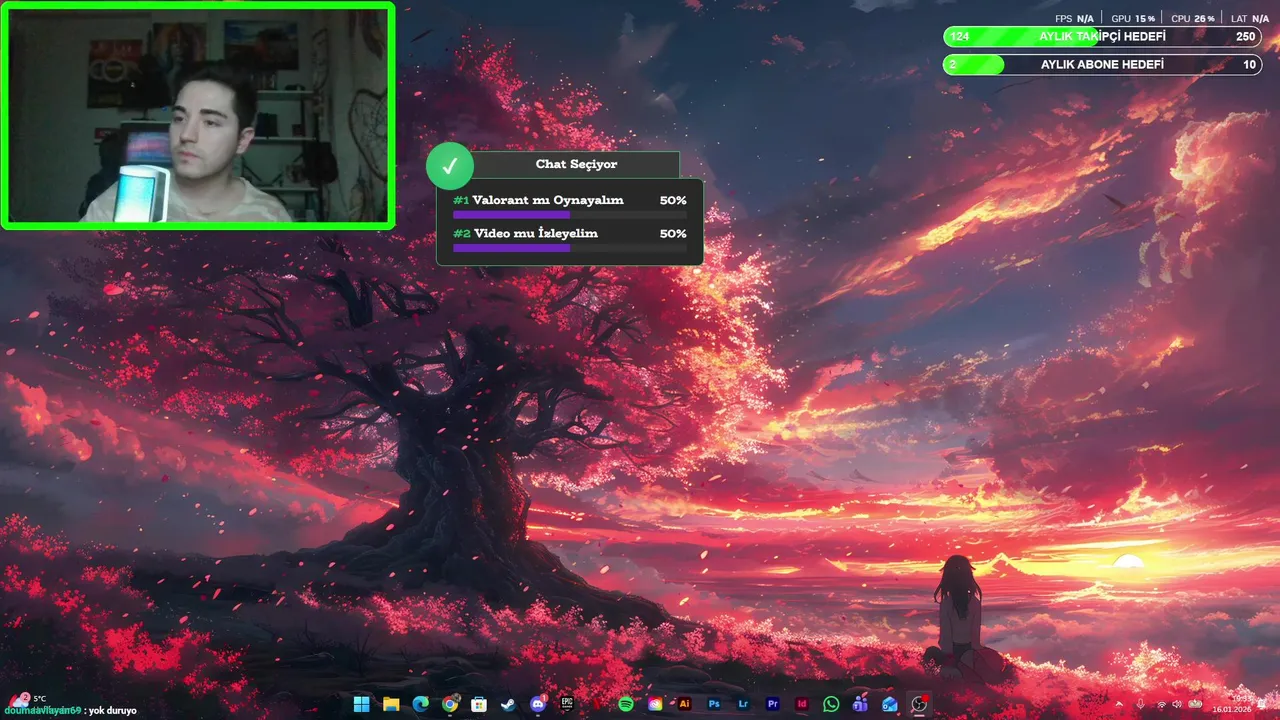The height and width of the screenshot is (720, 1280).
Task: Launch Adobe Lightroom
Action: (743, 704)
